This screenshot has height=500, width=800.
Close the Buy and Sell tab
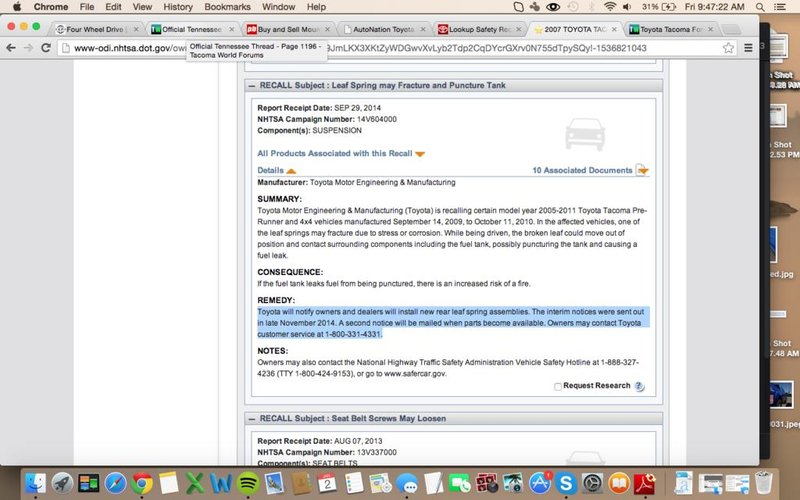327,30
